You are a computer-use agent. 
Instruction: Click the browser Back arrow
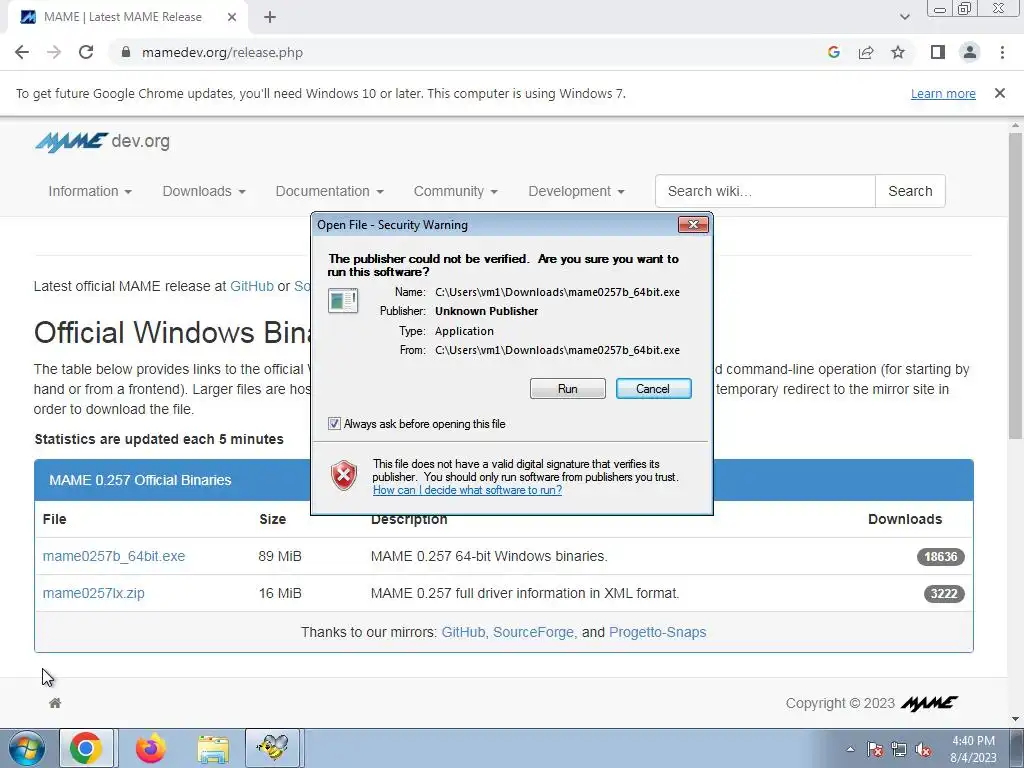(x=22, y=52)
